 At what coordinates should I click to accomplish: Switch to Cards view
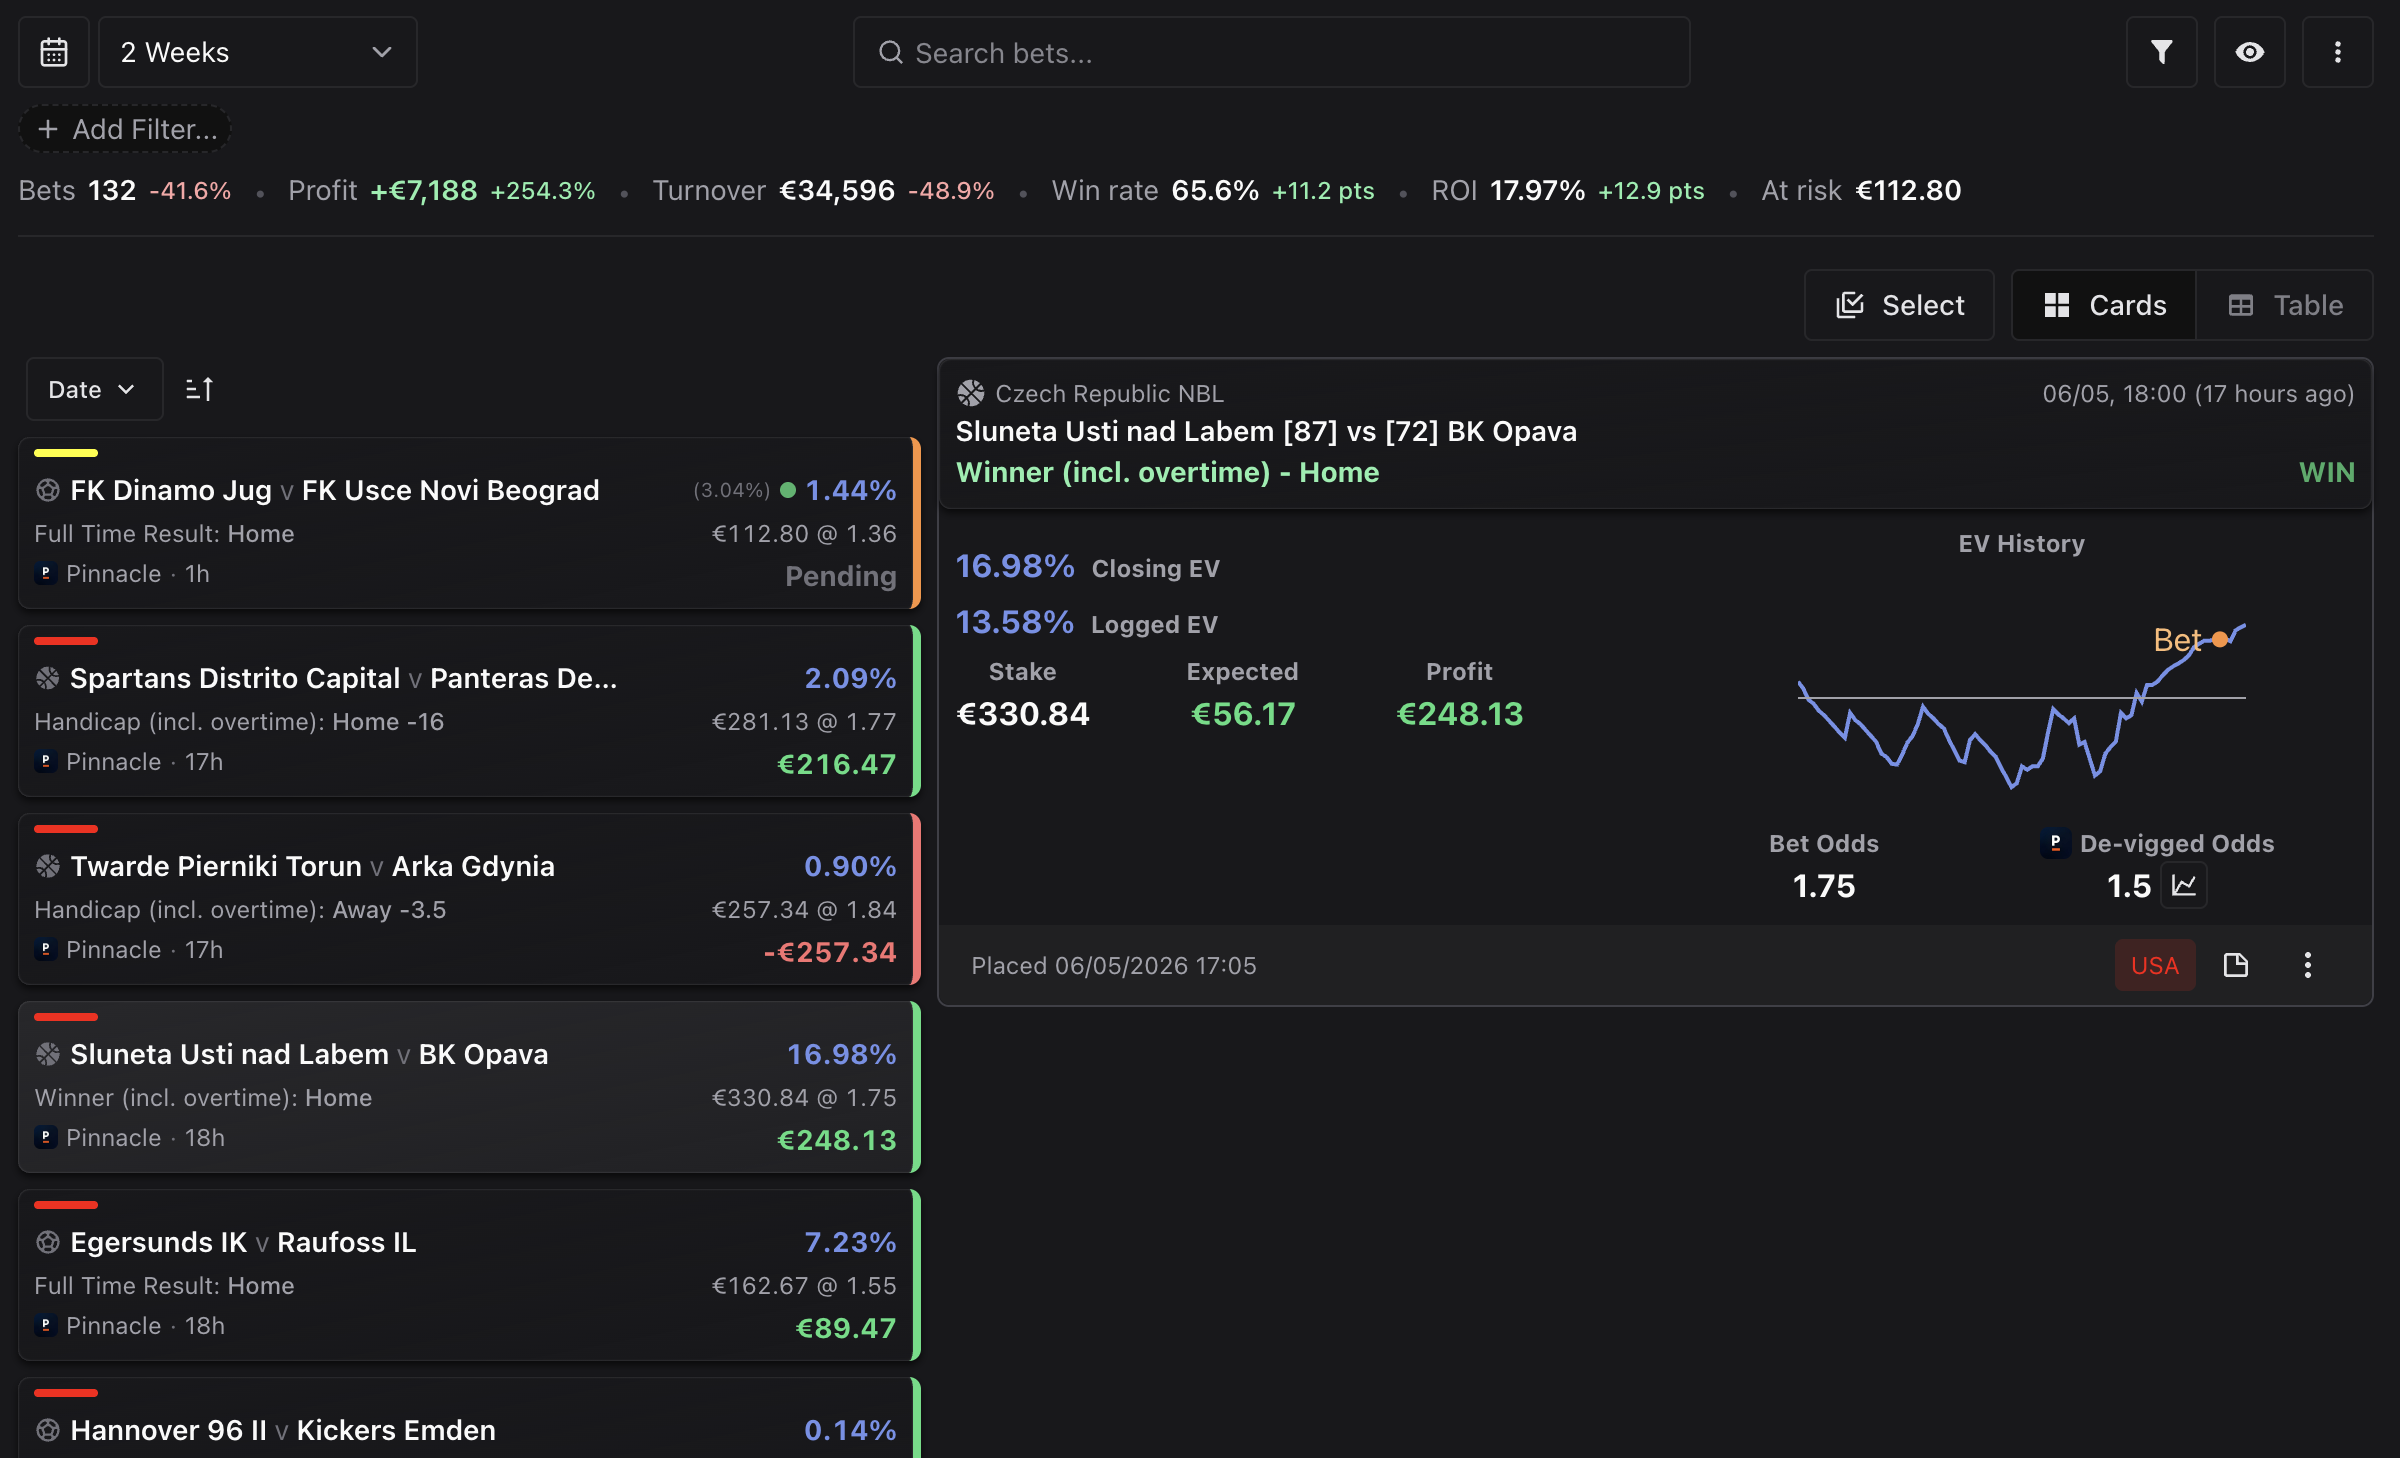[x=2104, y=305]
